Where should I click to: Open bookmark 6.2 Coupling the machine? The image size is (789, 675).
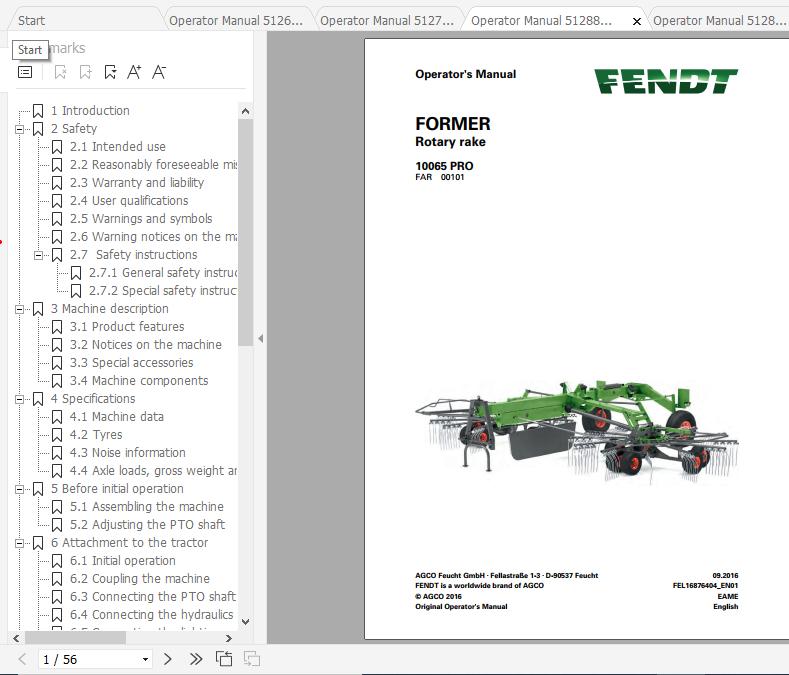140,579
